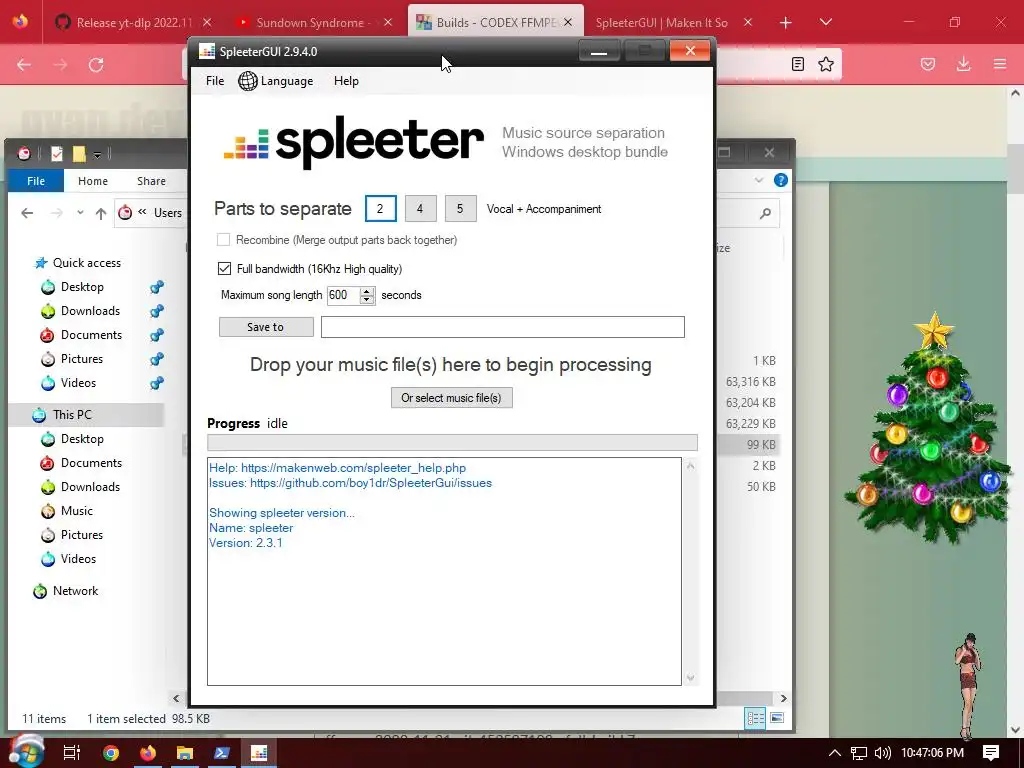Click the idle progress bar
Image resolution: width=1024 pixels, height=768 pixels.
(452, 443)
